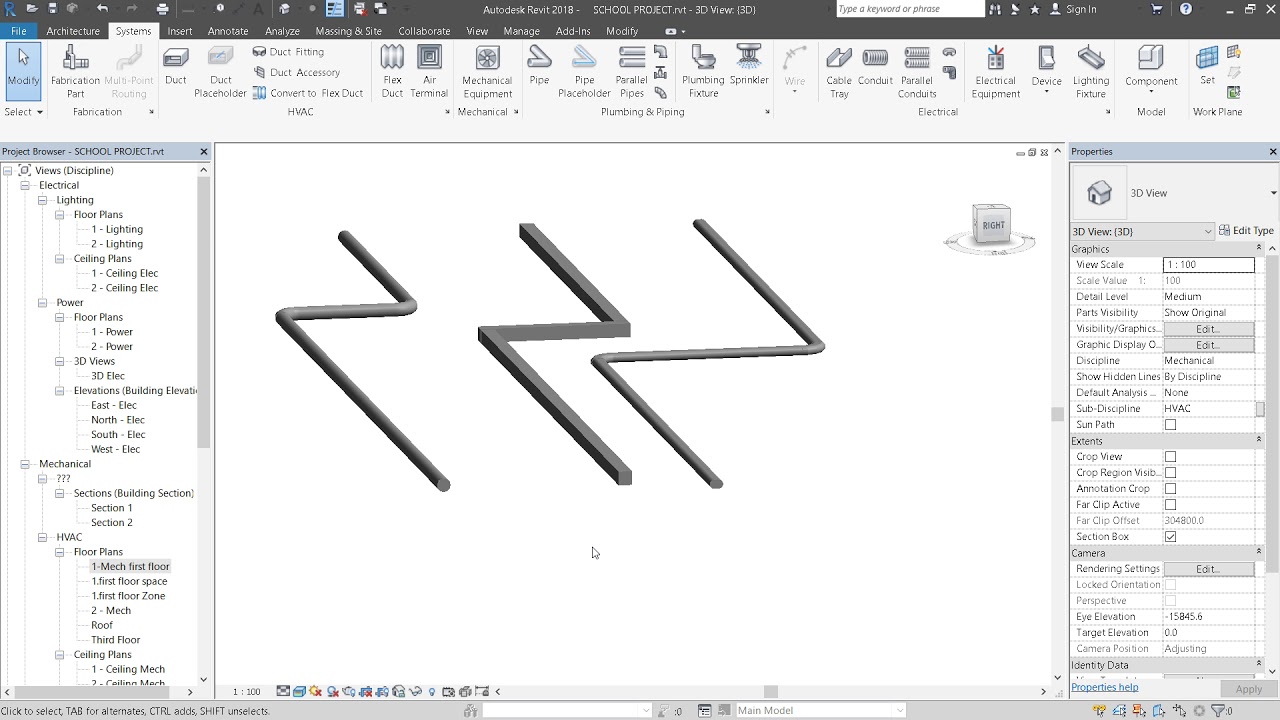
Task: Select the Cable Tray tool
Action: point(839,71)
